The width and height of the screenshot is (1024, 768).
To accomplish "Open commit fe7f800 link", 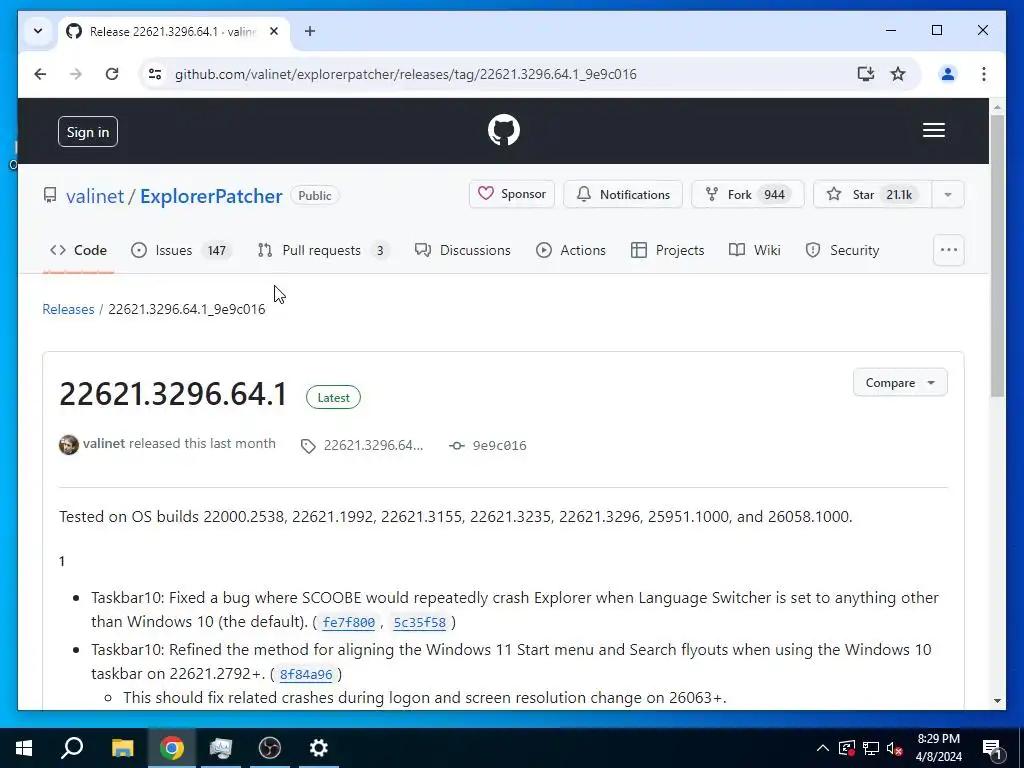I will pyautogui.click(x=349, y=622).
